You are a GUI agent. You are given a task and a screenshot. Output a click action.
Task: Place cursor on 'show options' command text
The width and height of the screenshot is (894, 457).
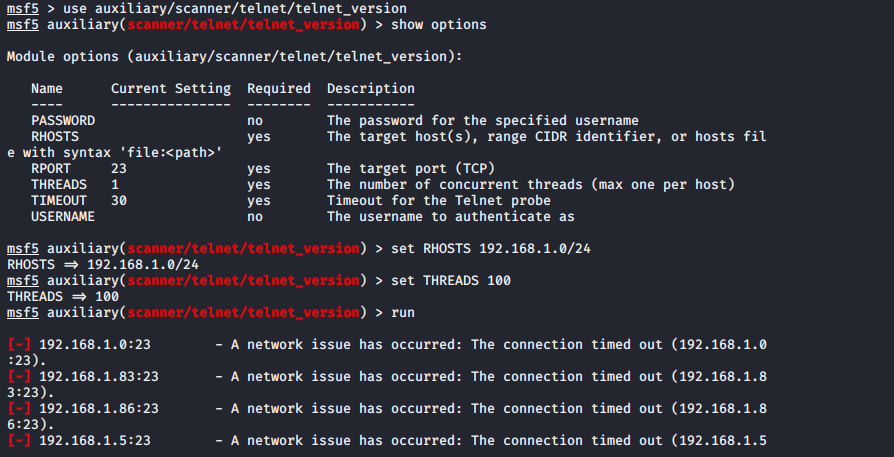[438, 25]
